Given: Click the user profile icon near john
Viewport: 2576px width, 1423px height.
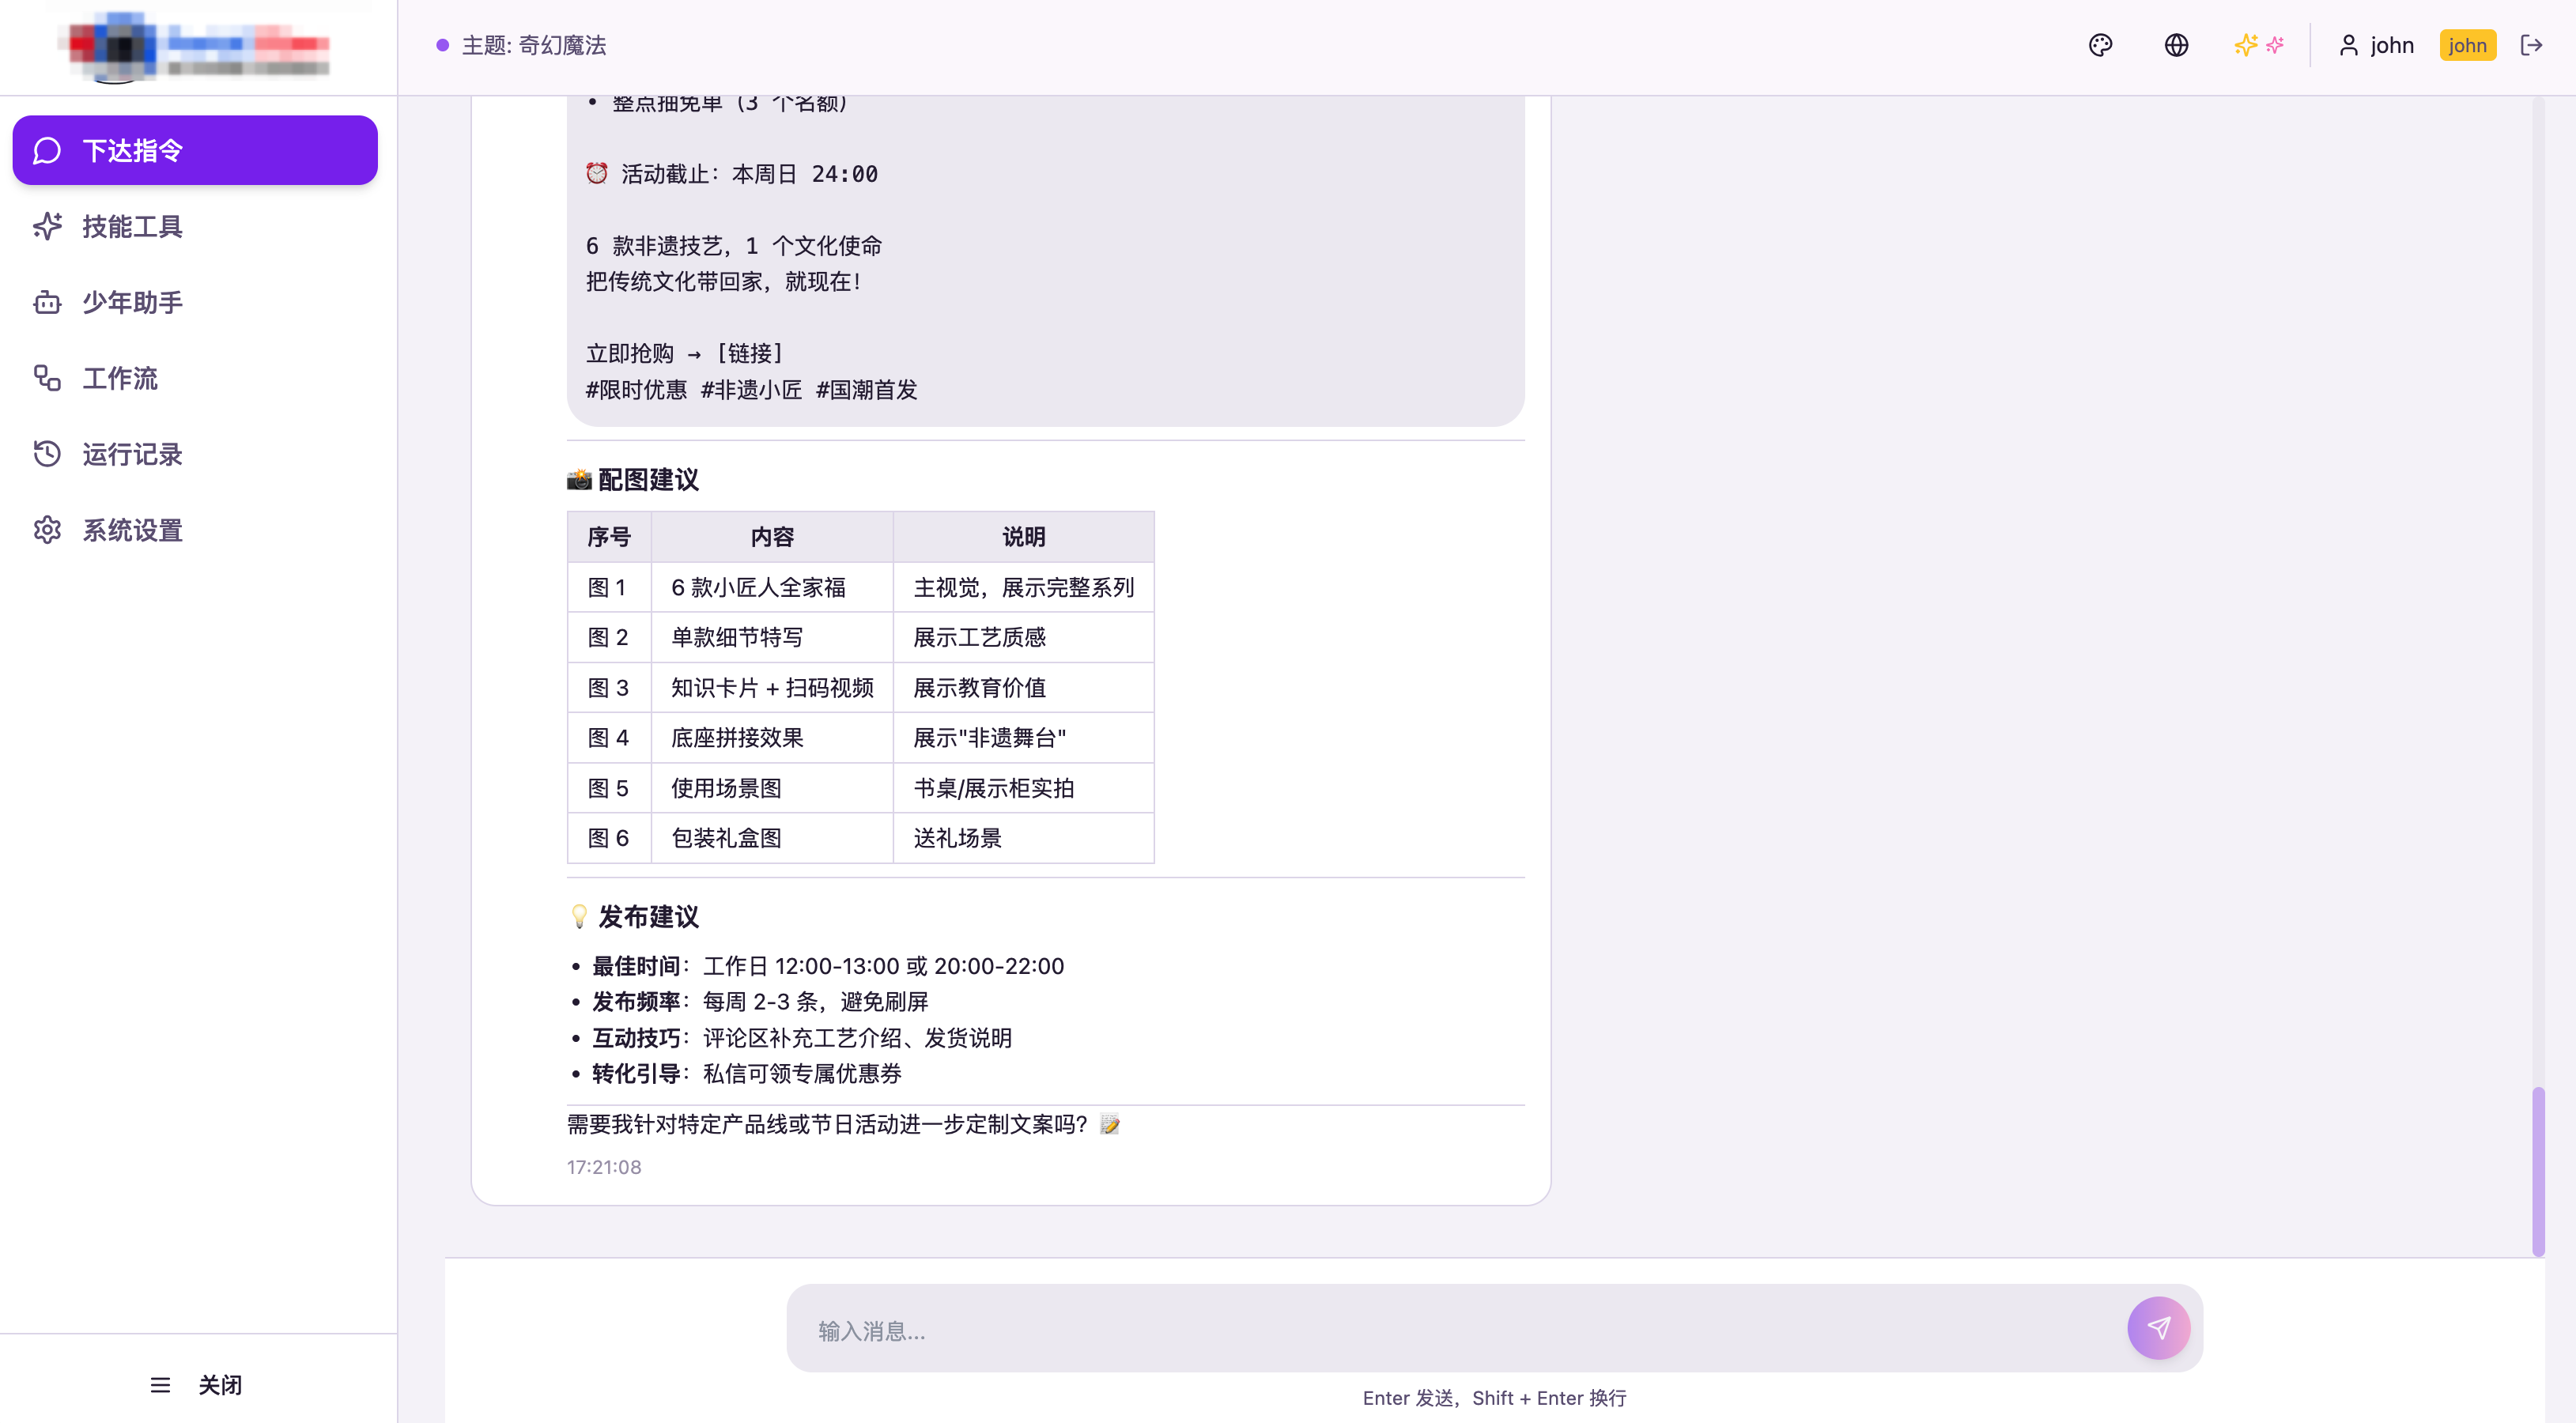Looking at the screenshot, I should click(2348, 45).
